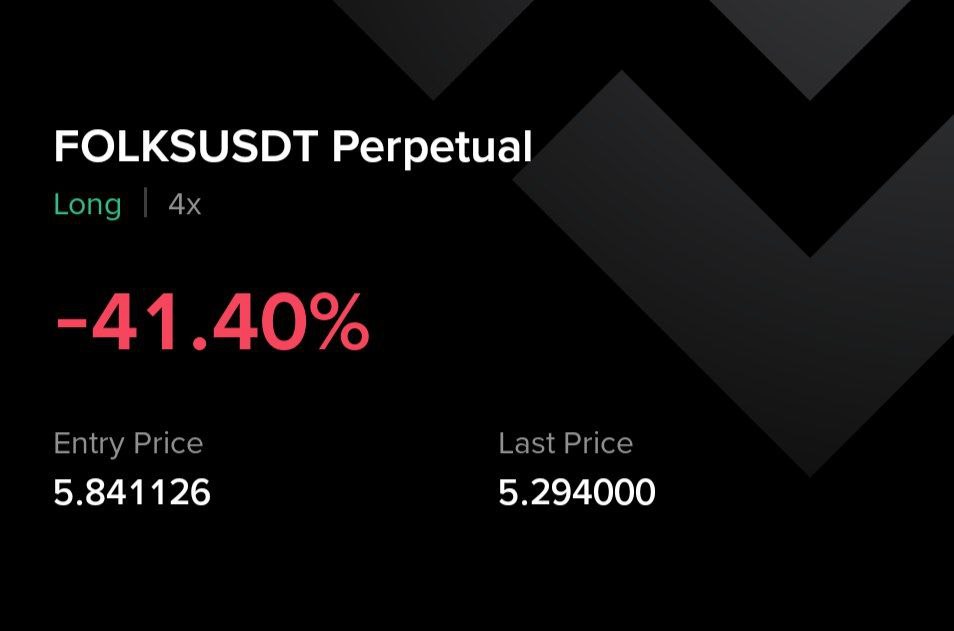
Task: Select the green Long position label
Action: 87,205
